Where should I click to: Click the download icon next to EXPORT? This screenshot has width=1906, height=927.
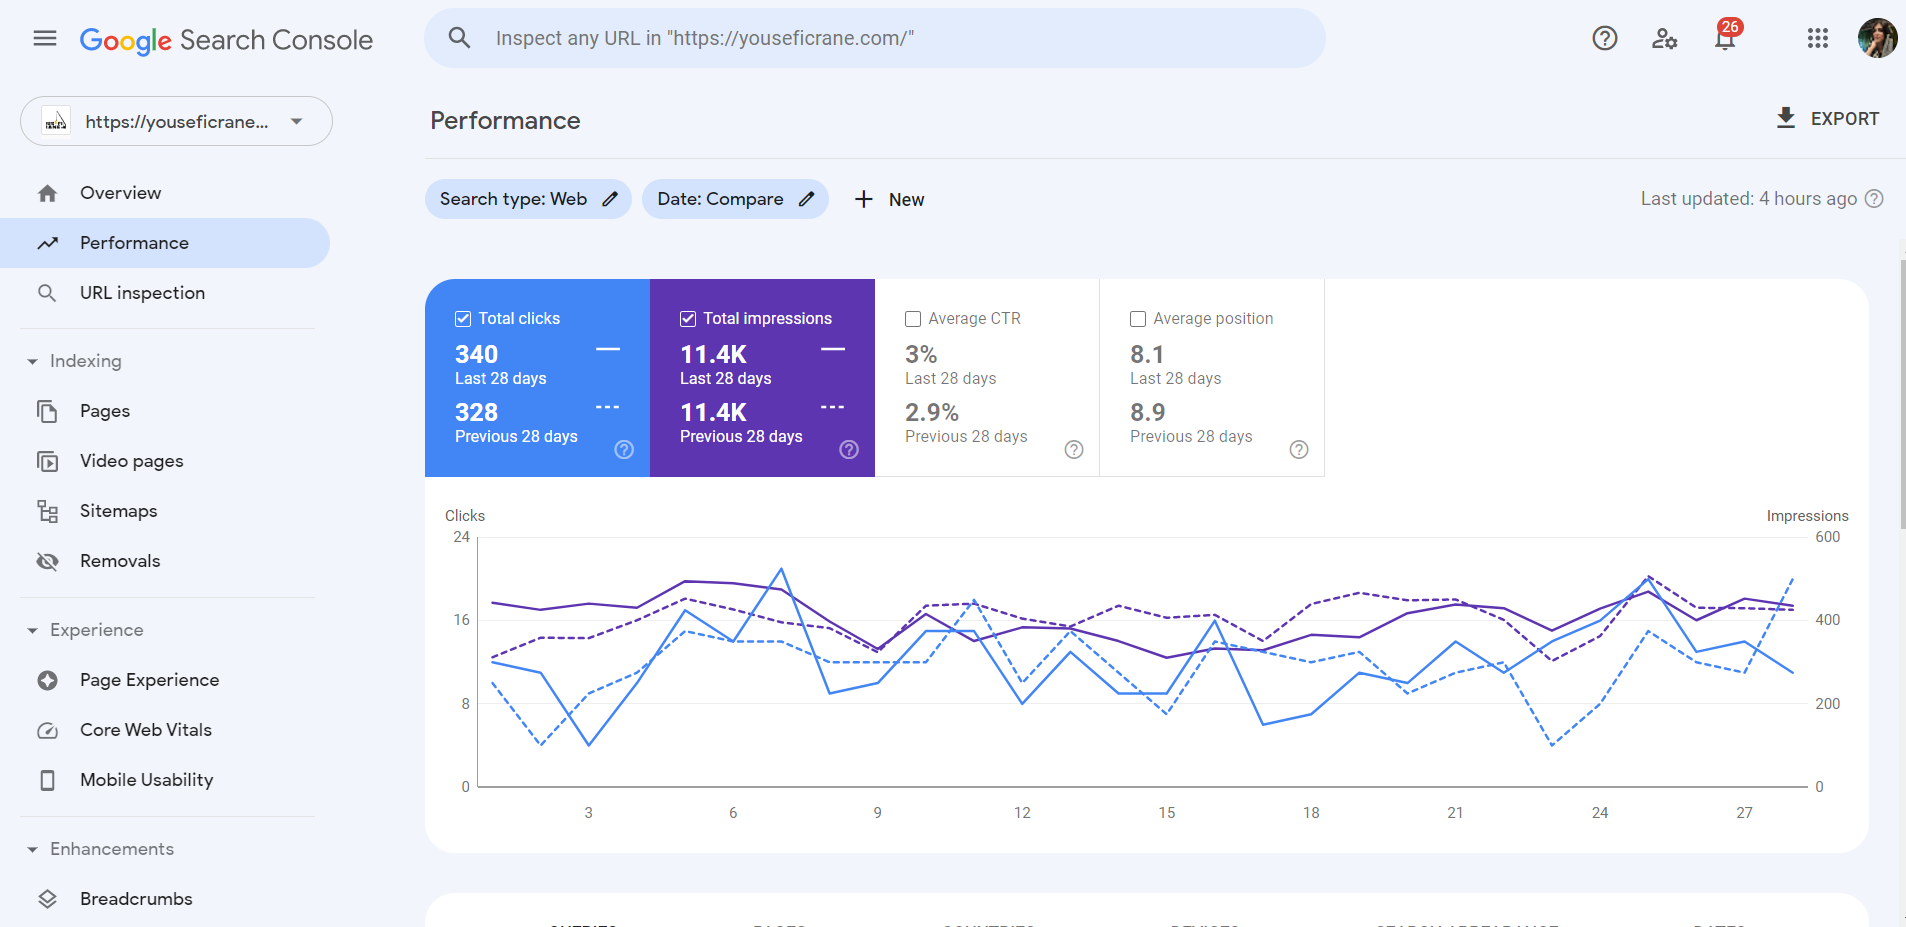1784,118
